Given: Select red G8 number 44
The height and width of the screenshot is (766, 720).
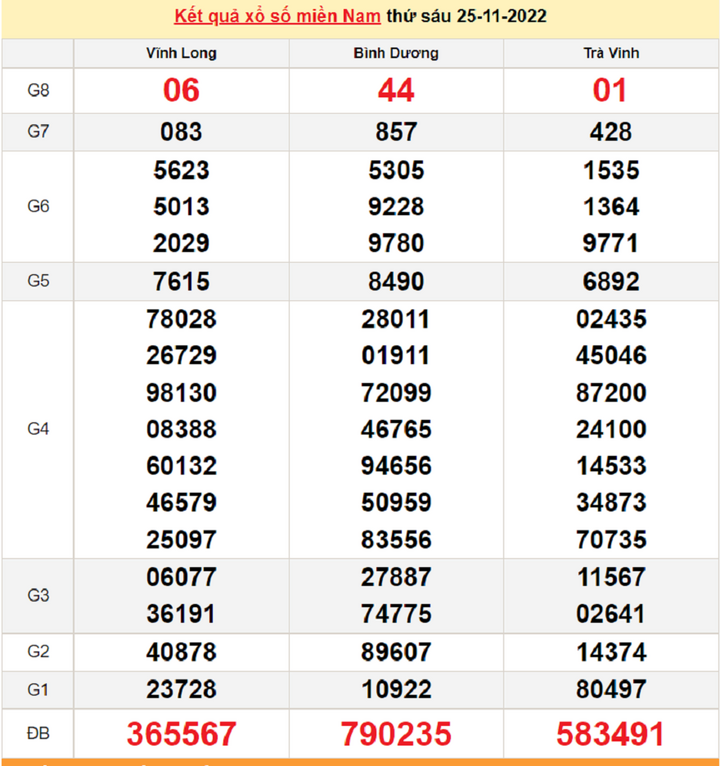Looking at the screenshot, I should (396, 90).
